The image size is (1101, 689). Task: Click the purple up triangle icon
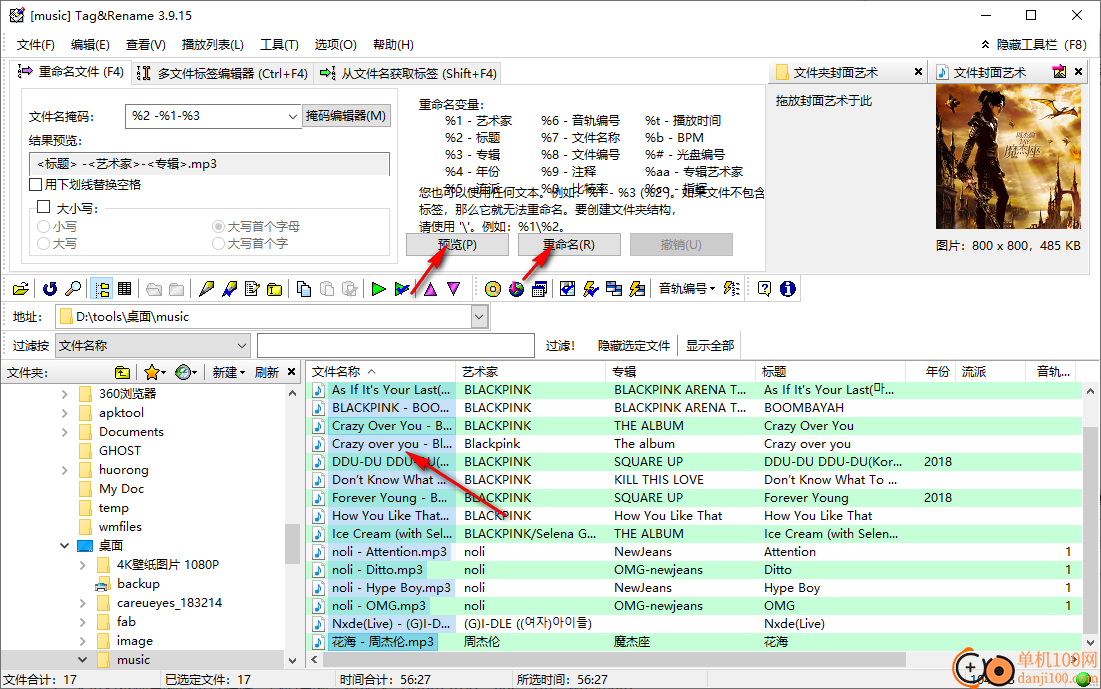(430, 289)
